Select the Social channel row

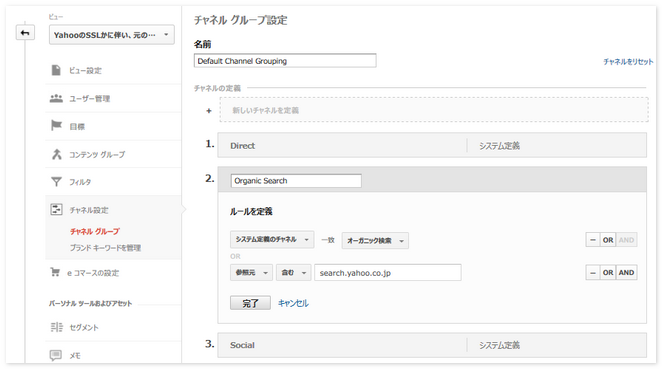[x=432, y=345]
